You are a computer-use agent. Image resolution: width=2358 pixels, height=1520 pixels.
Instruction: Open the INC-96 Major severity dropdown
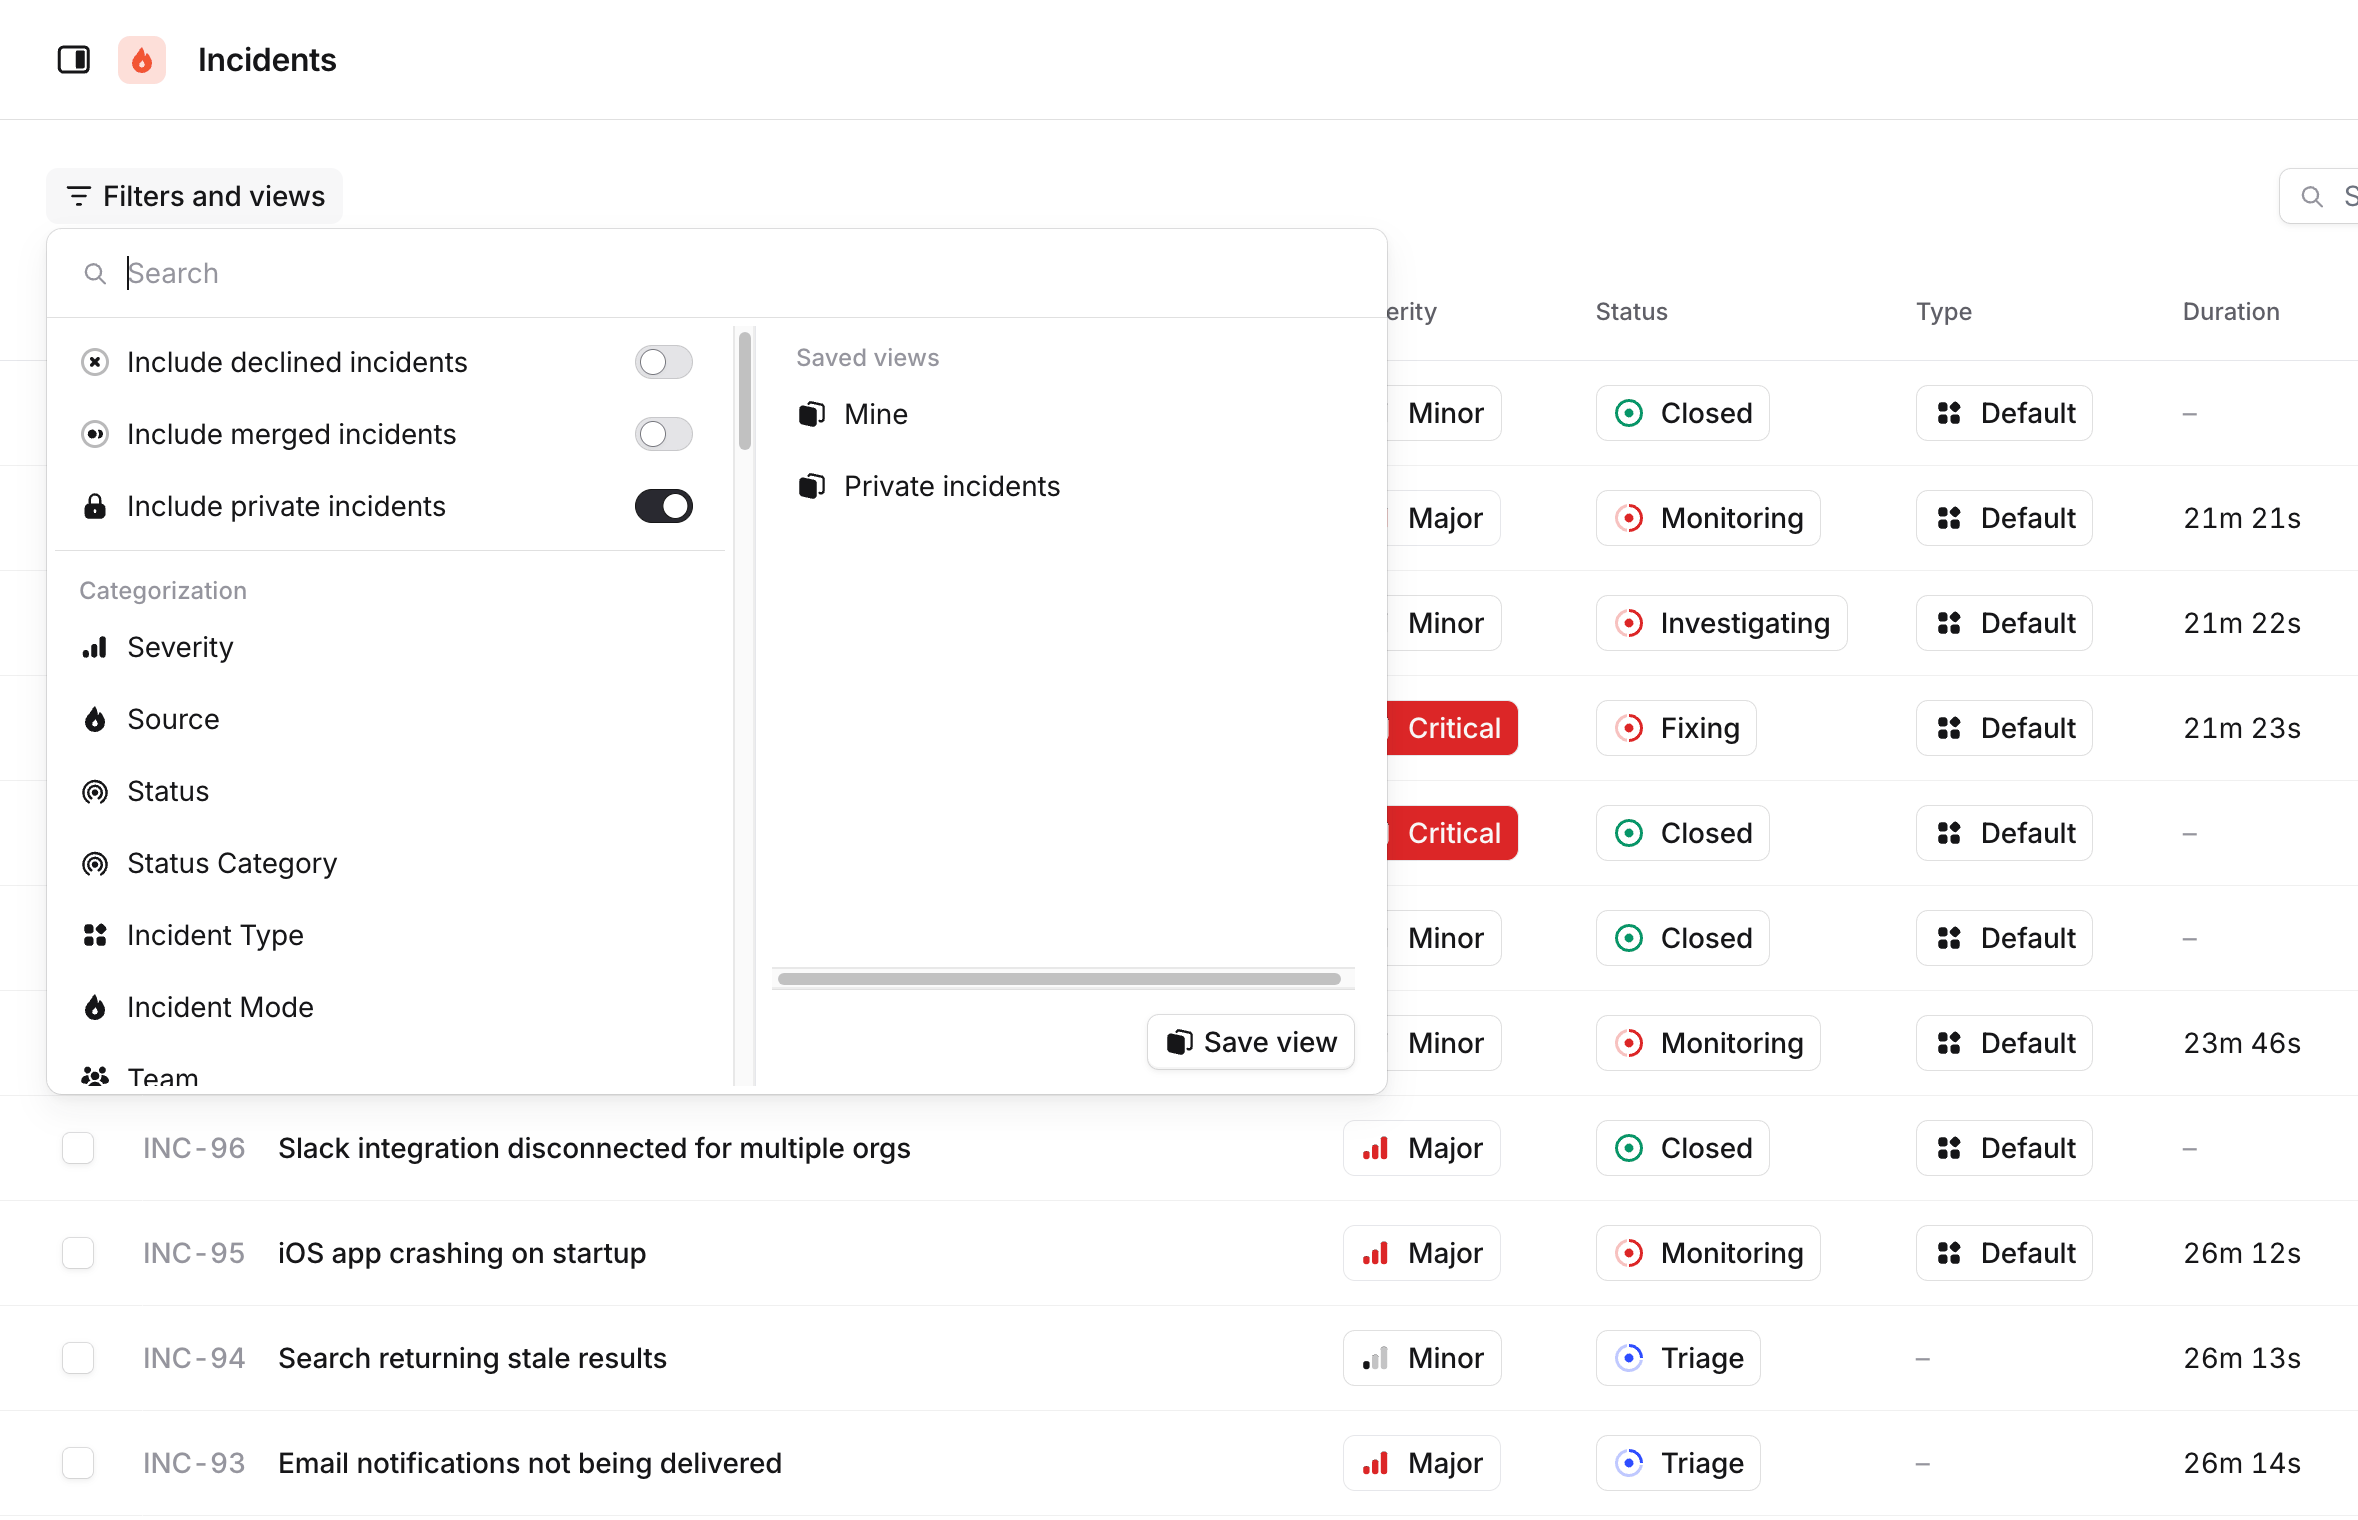coord(1422,1148)
